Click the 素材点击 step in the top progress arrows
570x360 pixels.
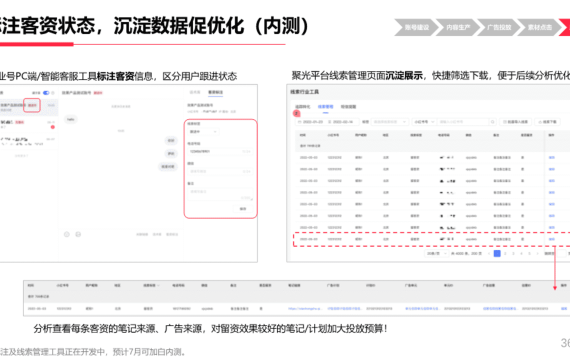[540, 28]
